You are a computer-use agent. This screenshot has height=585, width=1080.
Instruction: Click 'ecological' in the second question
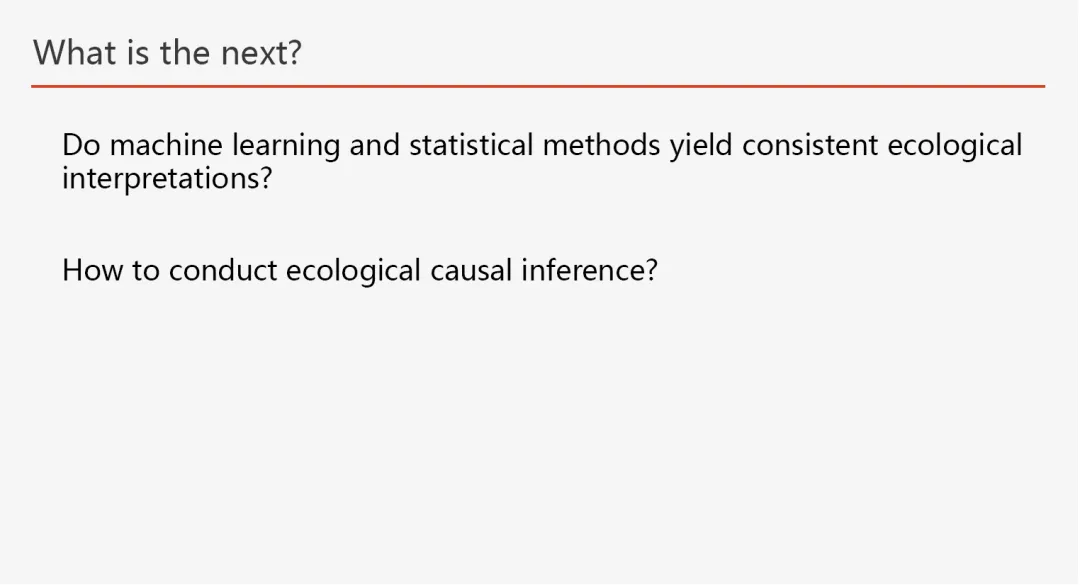pos(353,271)
